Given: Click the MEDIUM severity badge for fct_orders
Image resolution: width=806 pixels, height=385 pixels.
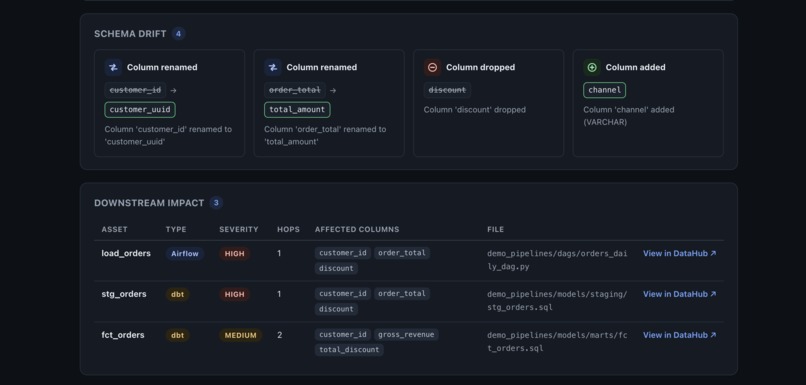Looking at the screenshot, I should pos(241,335).
